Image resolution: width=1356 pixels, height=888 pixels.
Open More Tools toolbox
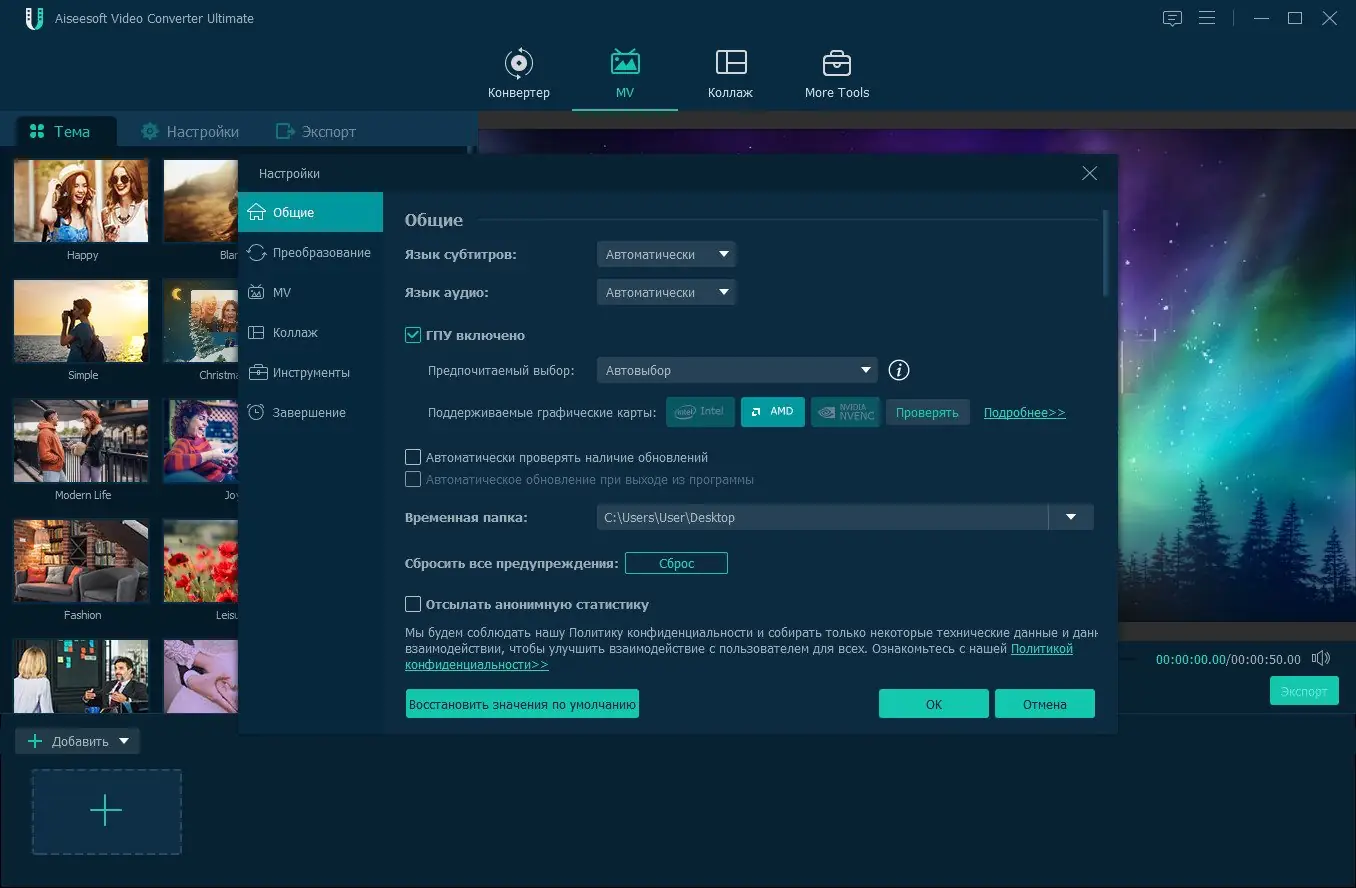click(x=837, y=73)
